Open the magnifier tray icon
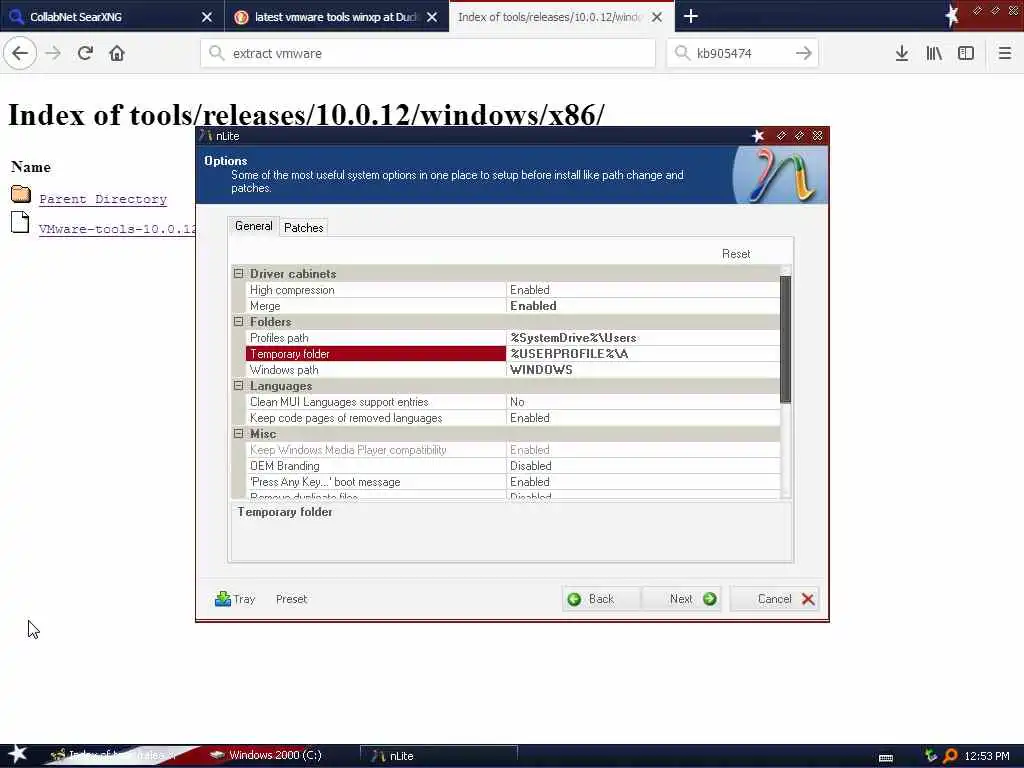 951,756
